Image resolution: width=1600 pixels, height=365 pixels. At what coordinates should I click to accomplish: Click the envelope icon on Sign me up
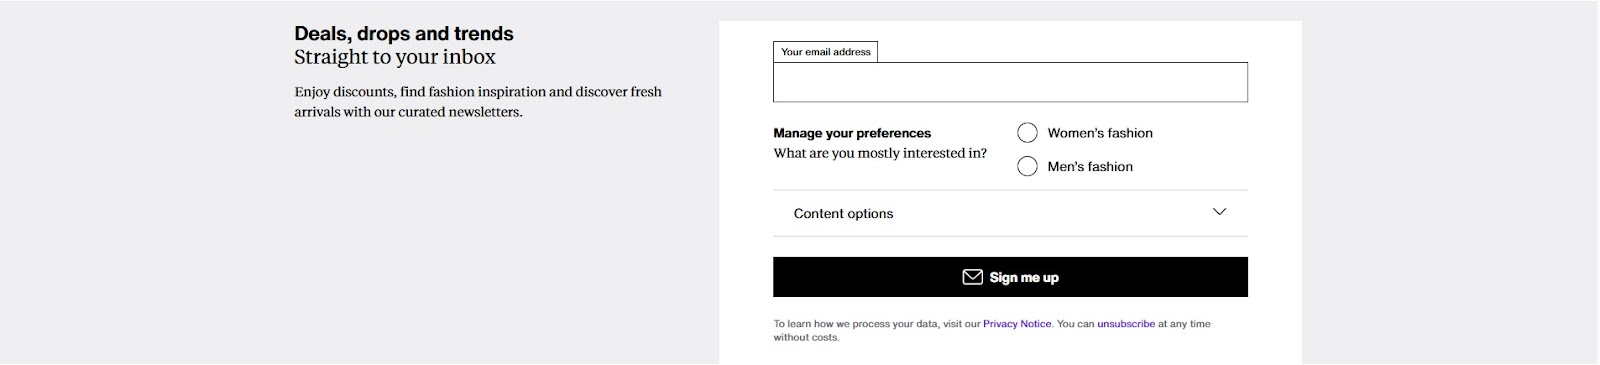click(x=972, y=277)
